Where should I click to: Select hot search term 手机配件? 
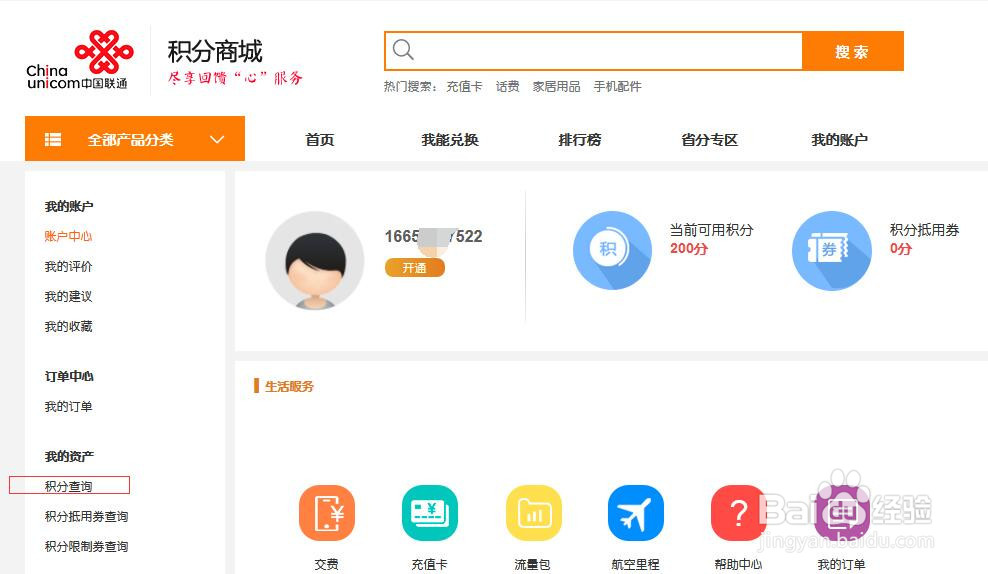[x=618, y=86]
